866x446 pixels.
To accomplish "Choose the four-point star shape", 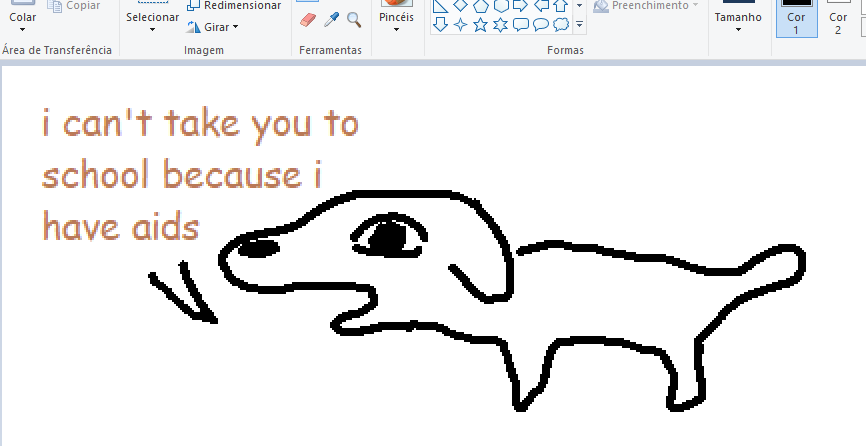I will [x=460, y=24].
